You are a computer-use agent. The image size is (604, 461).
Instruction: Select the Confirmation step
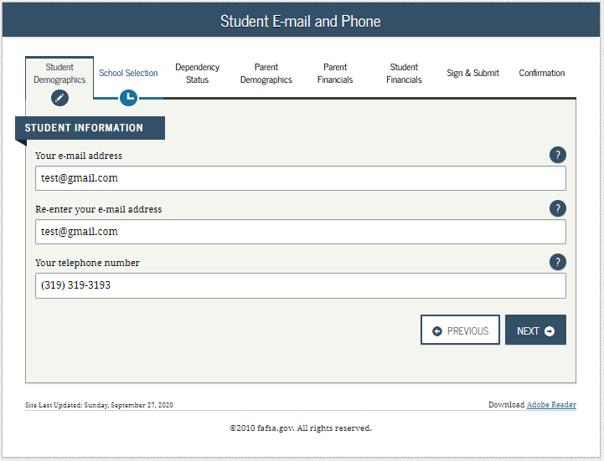click(542, 73)
